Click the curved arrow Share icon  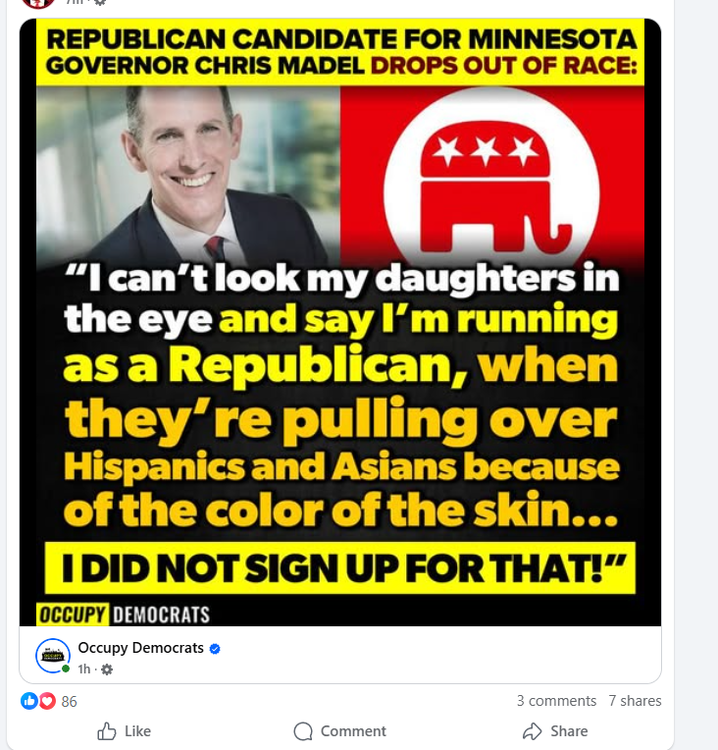pos(532,731)
